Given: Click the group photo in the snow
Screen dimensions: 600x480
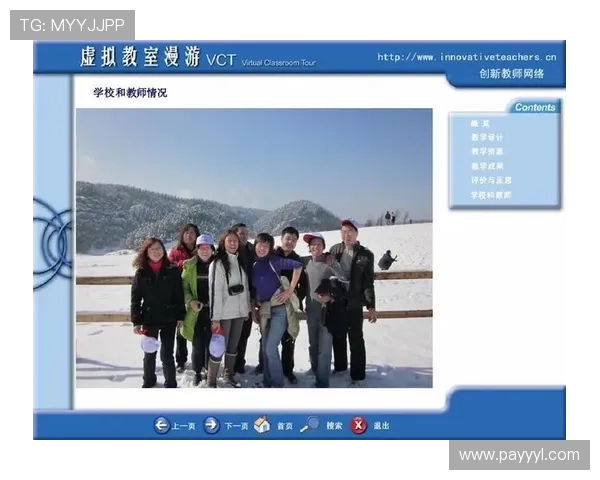Looking at the screenshot, I should (x=254, y=248).
